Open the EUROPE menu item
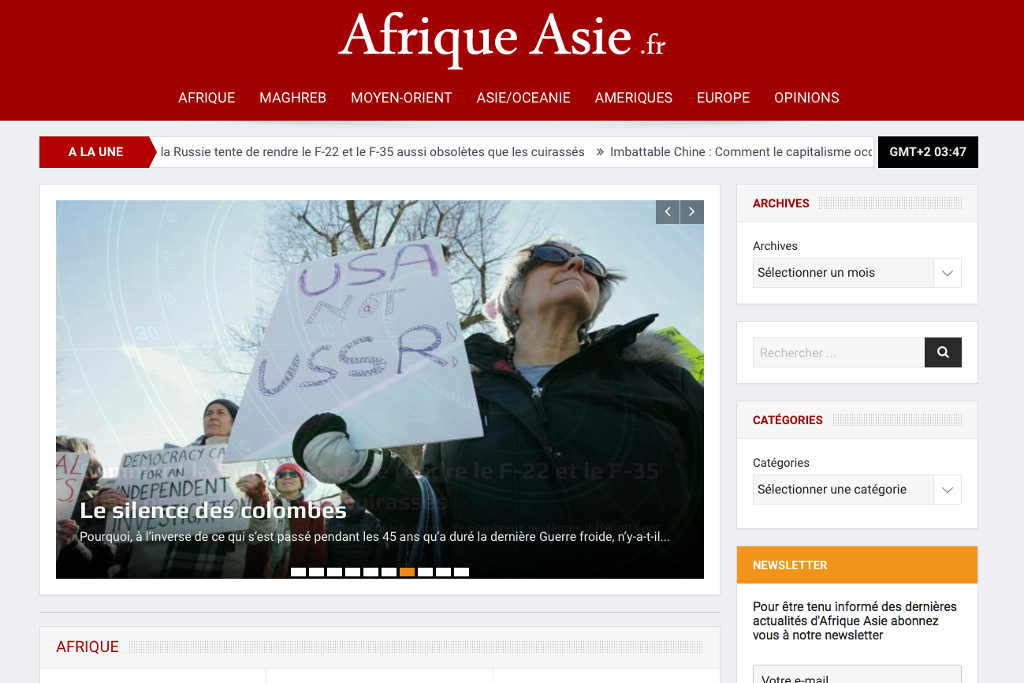The height and width of the screenshot is (683, 1024). (x=723, y=98)
